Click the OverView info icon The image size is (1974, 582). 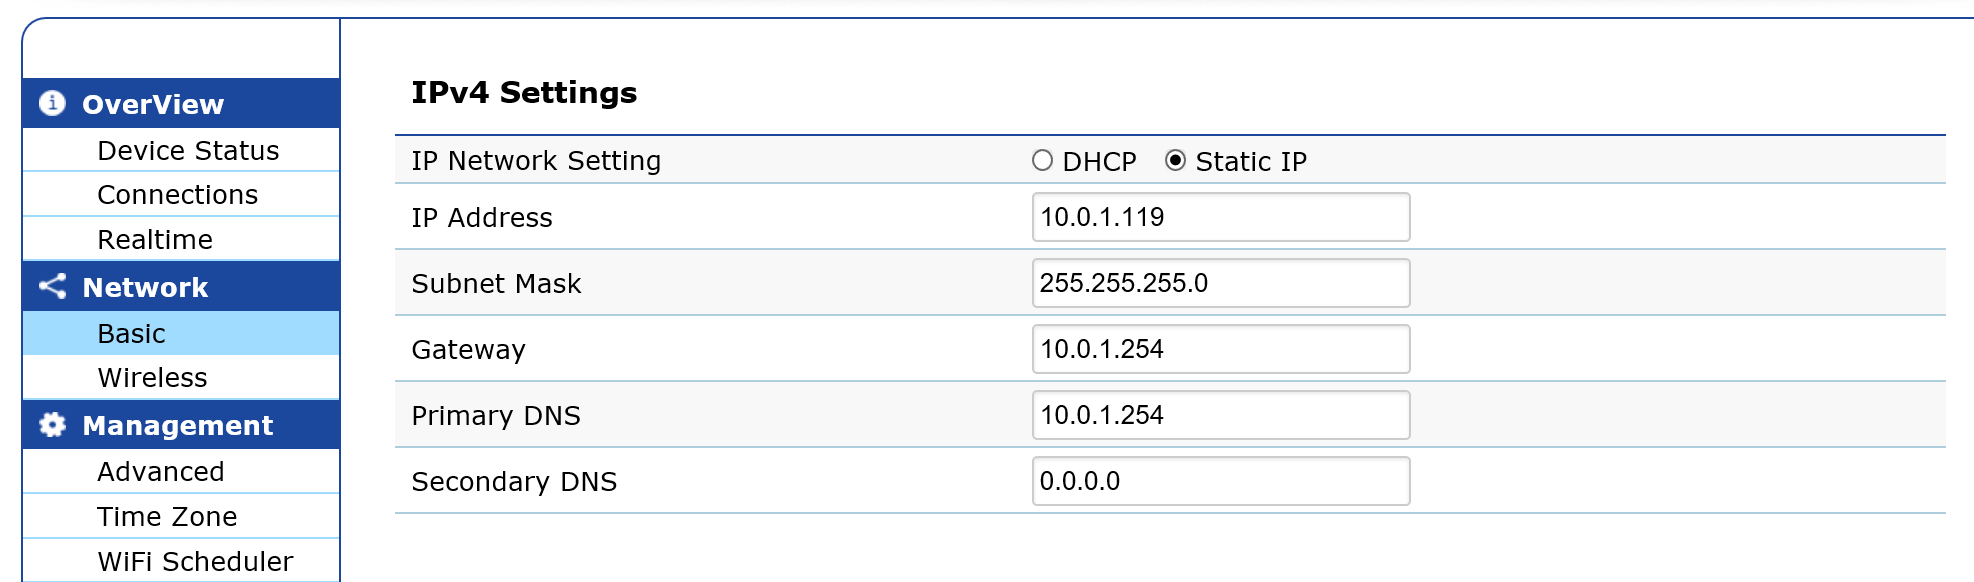(x=52, y=103)
